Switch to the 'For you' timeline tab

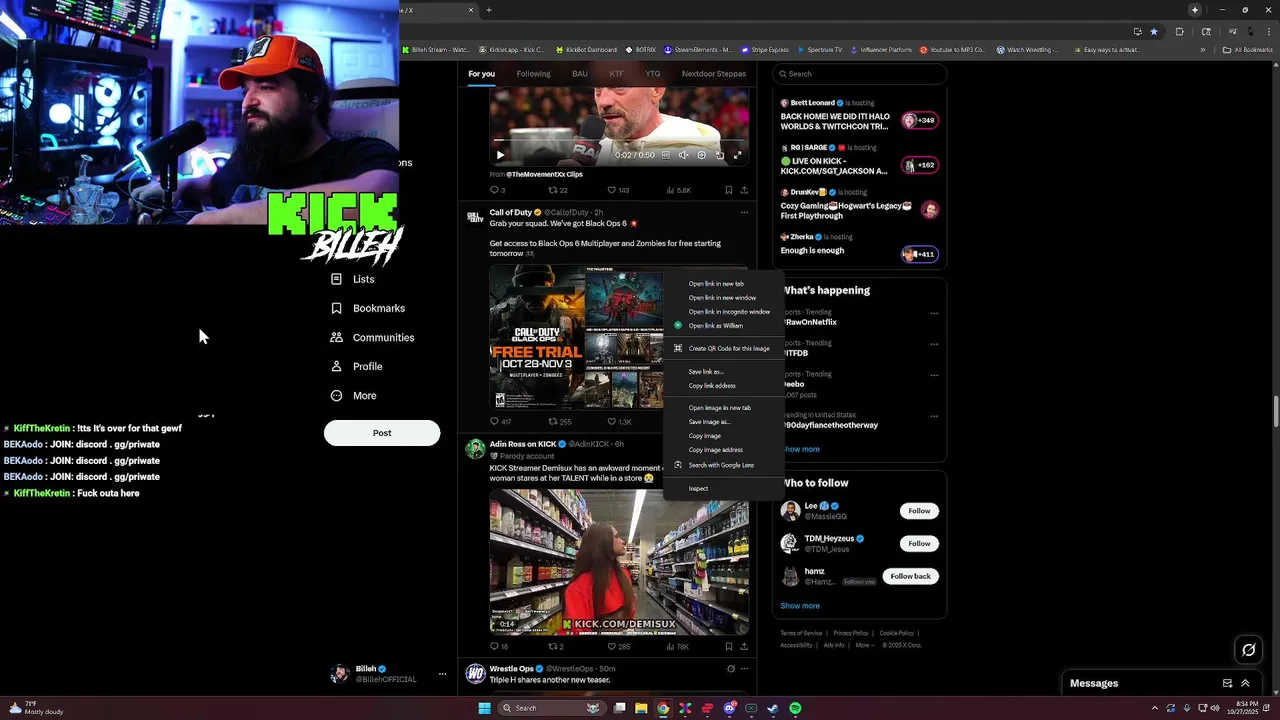481,74
